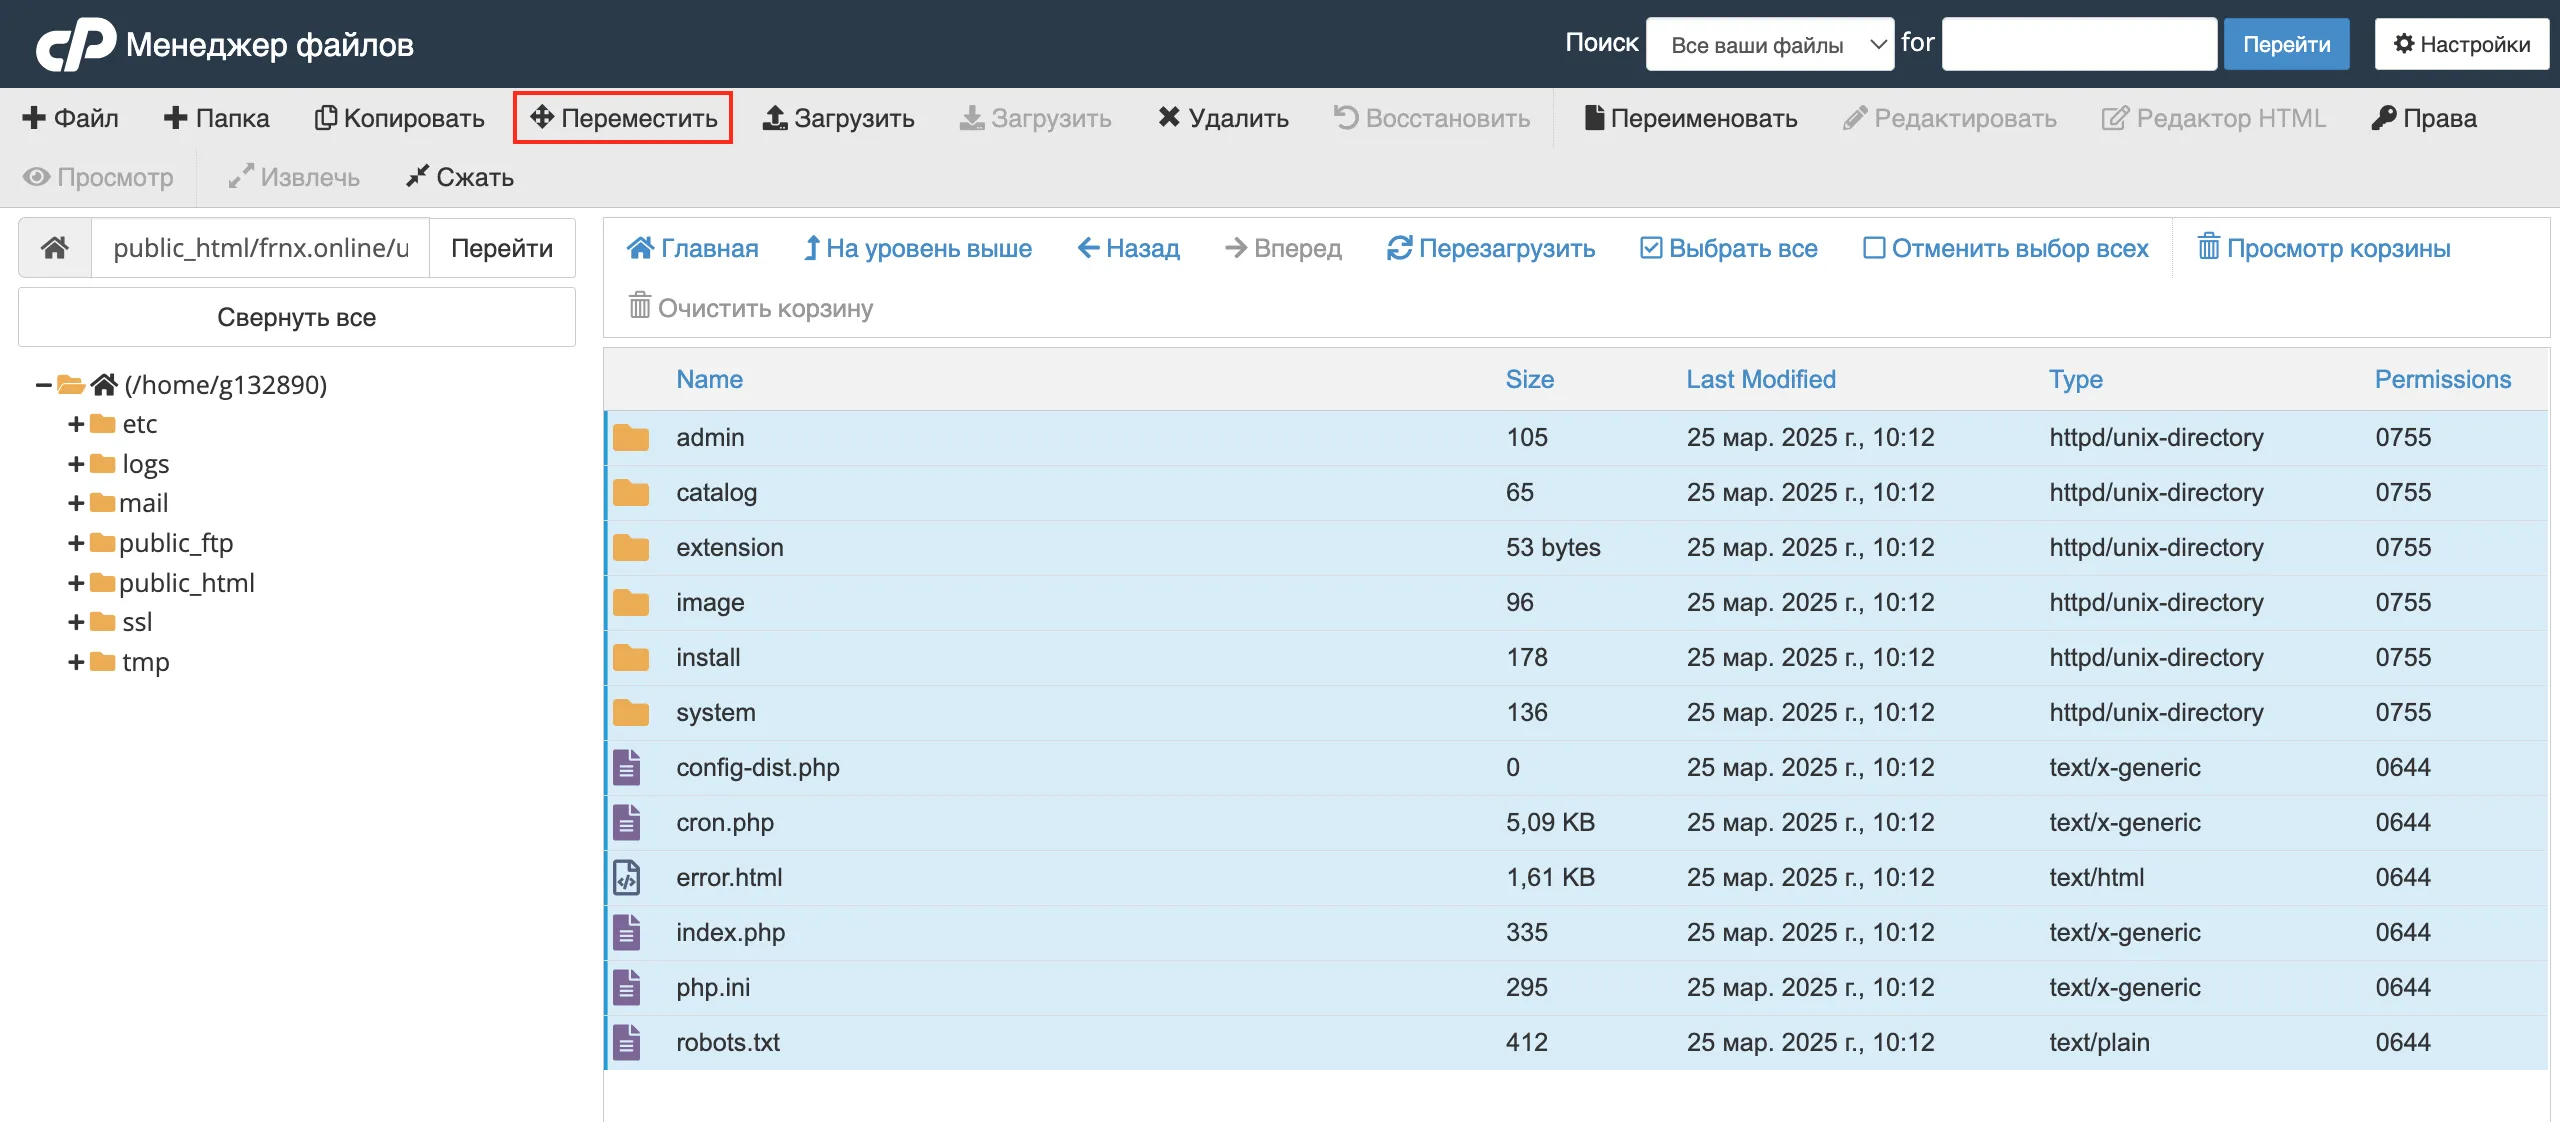Click the blue Перейти search button

(x=2287, y=44)
